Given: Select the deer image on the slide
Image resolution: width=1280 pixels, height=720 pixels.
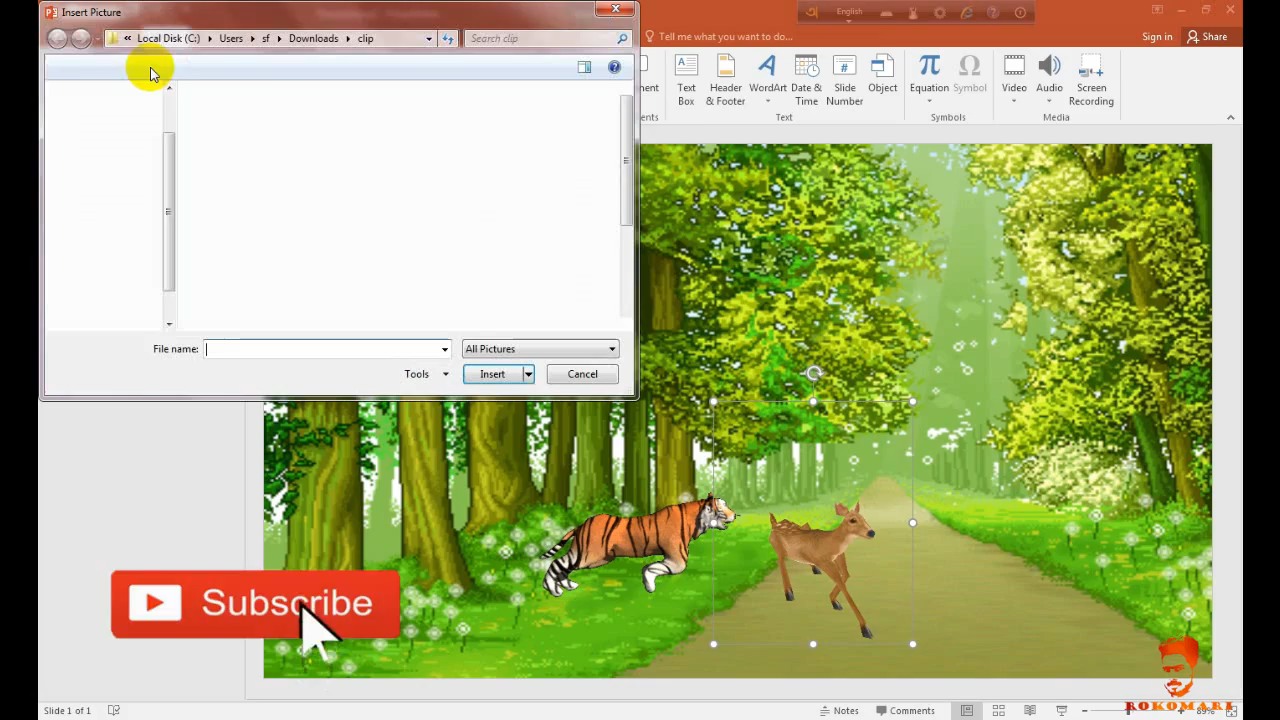Looking at the screenshot, I should tap(822, 568).
